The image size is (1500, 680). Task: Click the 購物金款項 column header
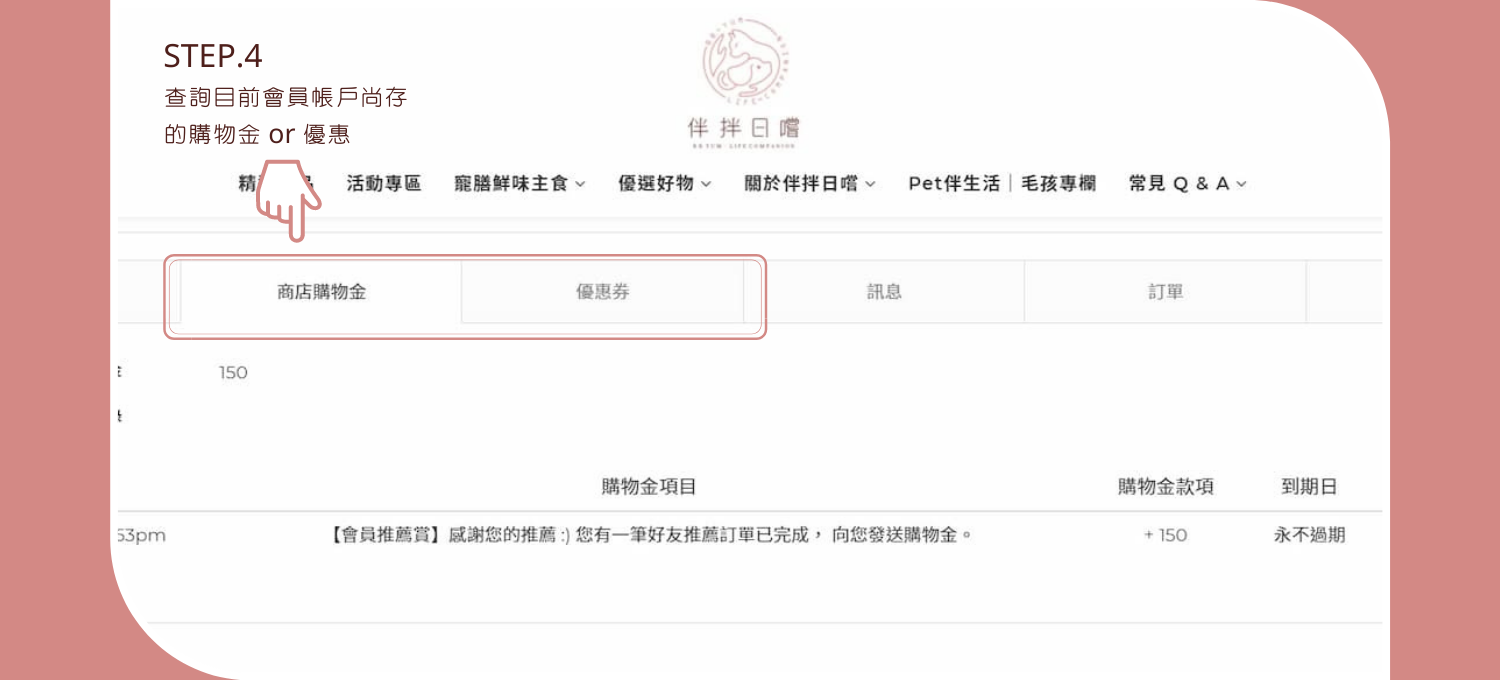[x=1165, y=487]
